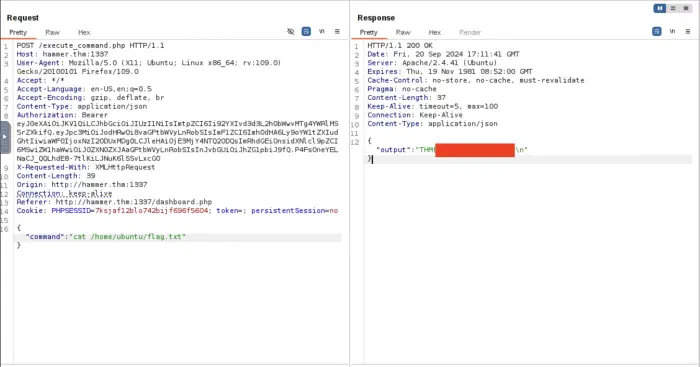Click Origin http://hammer.thm:1337 header
This screenshot has width=700, height=367.
point(82,185)
